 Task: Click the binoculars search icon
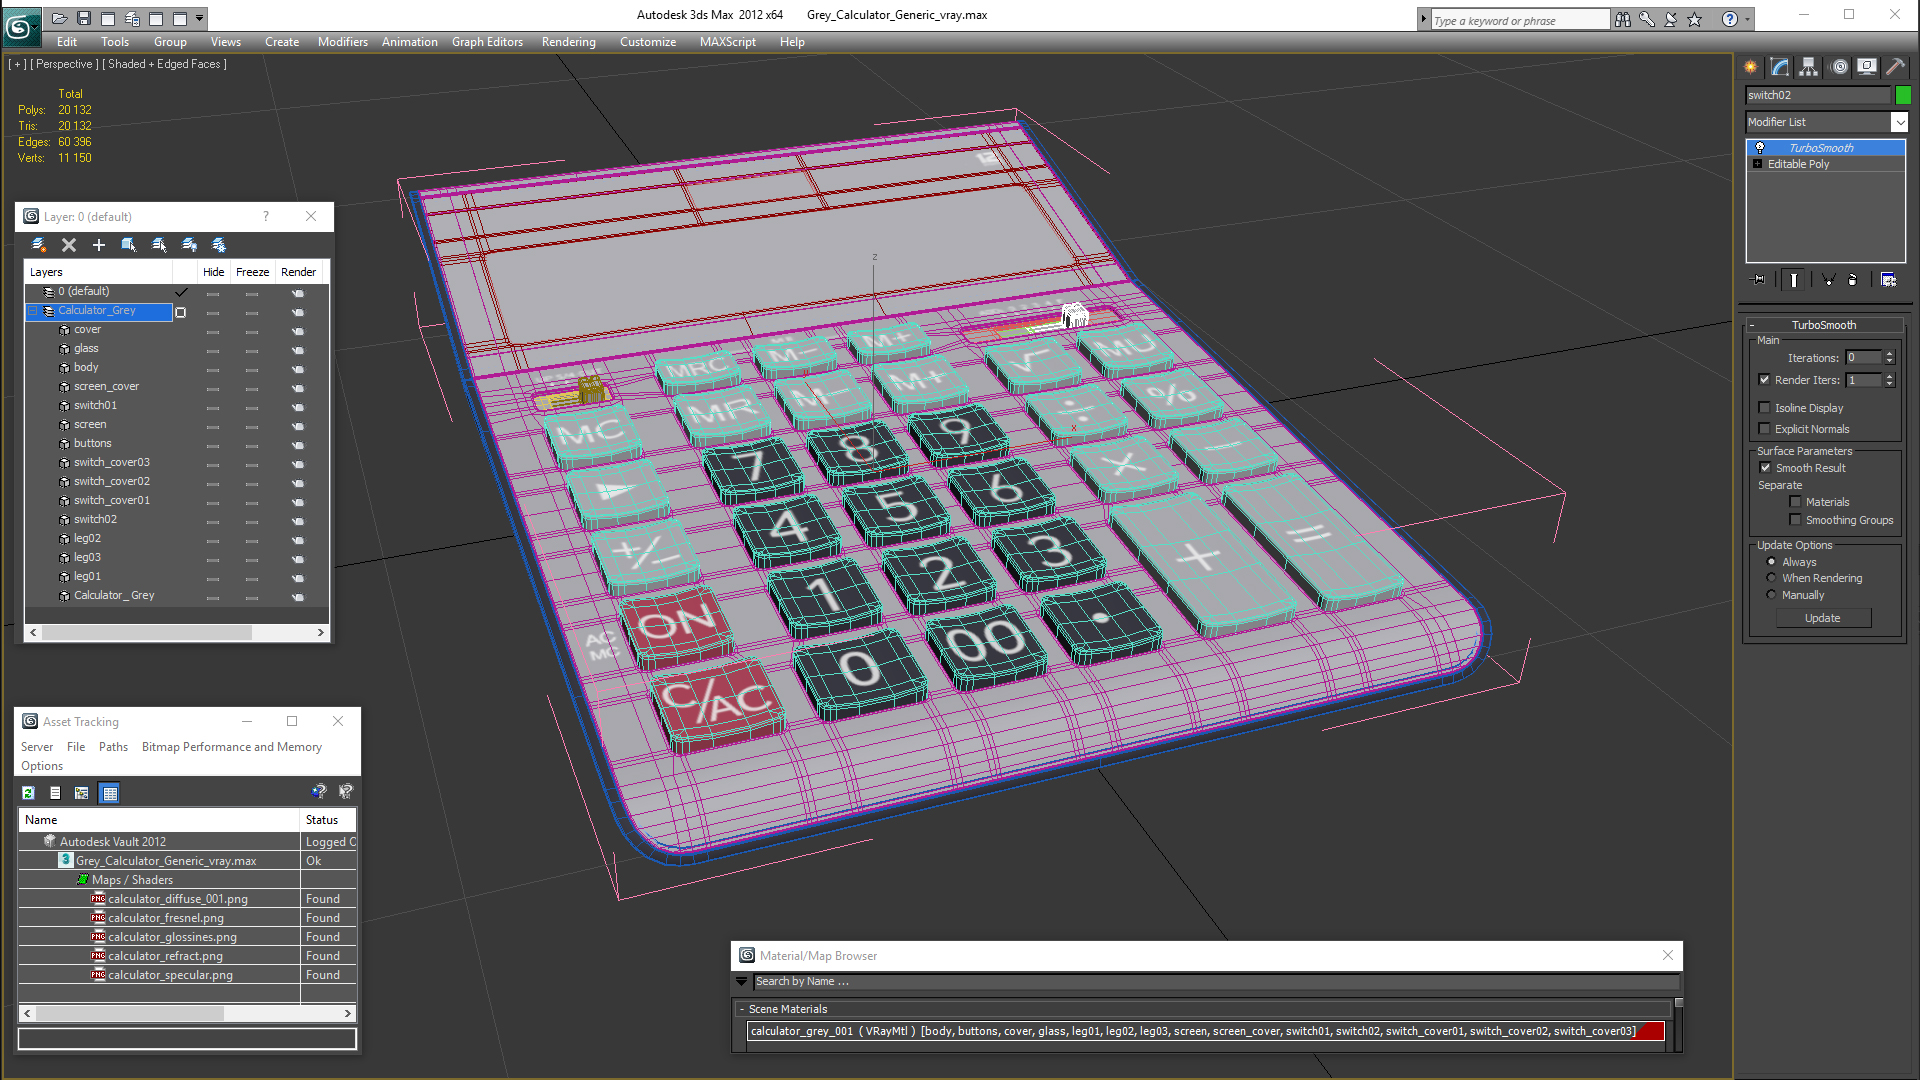pyautogui.click(x=1623, y=19)
